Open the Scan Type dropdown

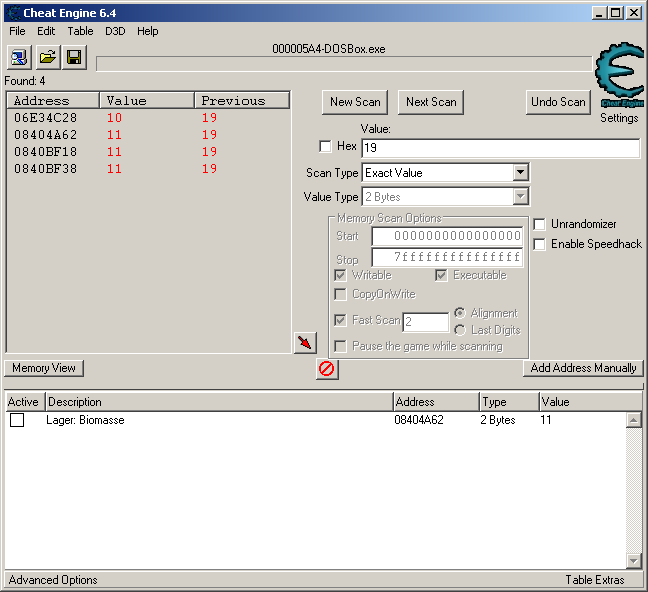click(x=521, y=172)
